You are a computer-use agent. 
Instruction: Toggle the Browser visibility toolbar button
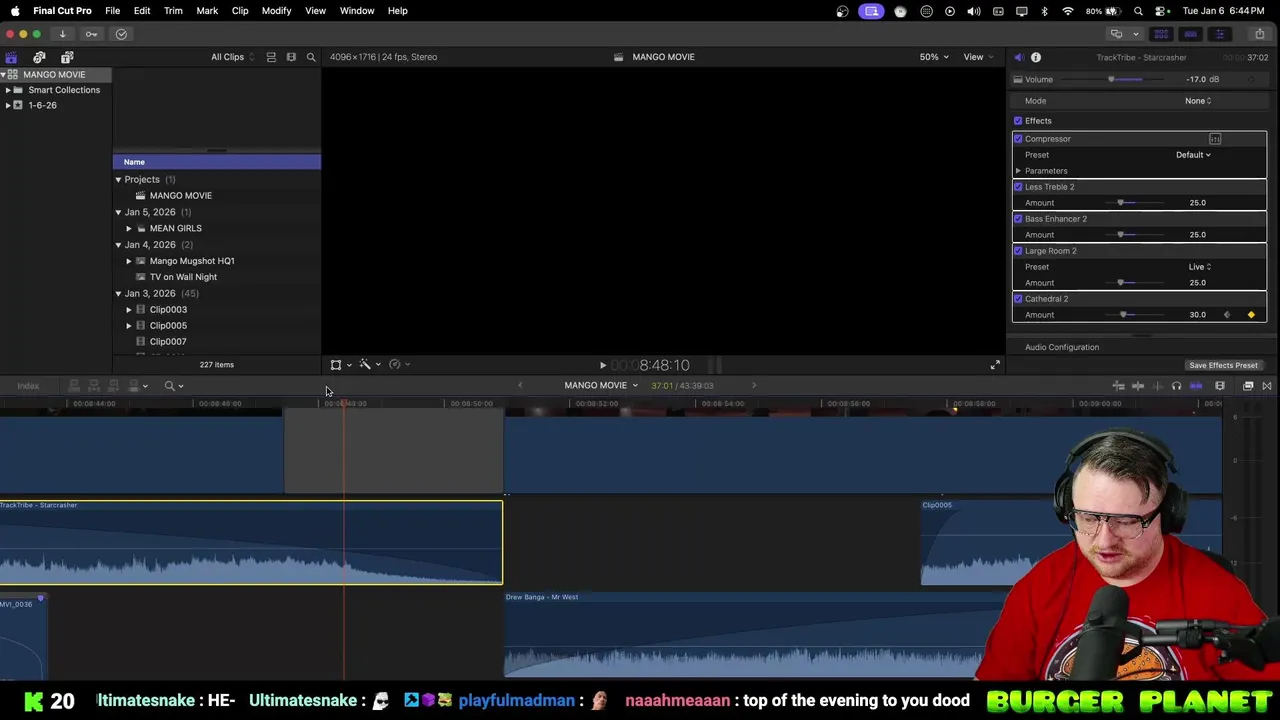click(1161, 34)
